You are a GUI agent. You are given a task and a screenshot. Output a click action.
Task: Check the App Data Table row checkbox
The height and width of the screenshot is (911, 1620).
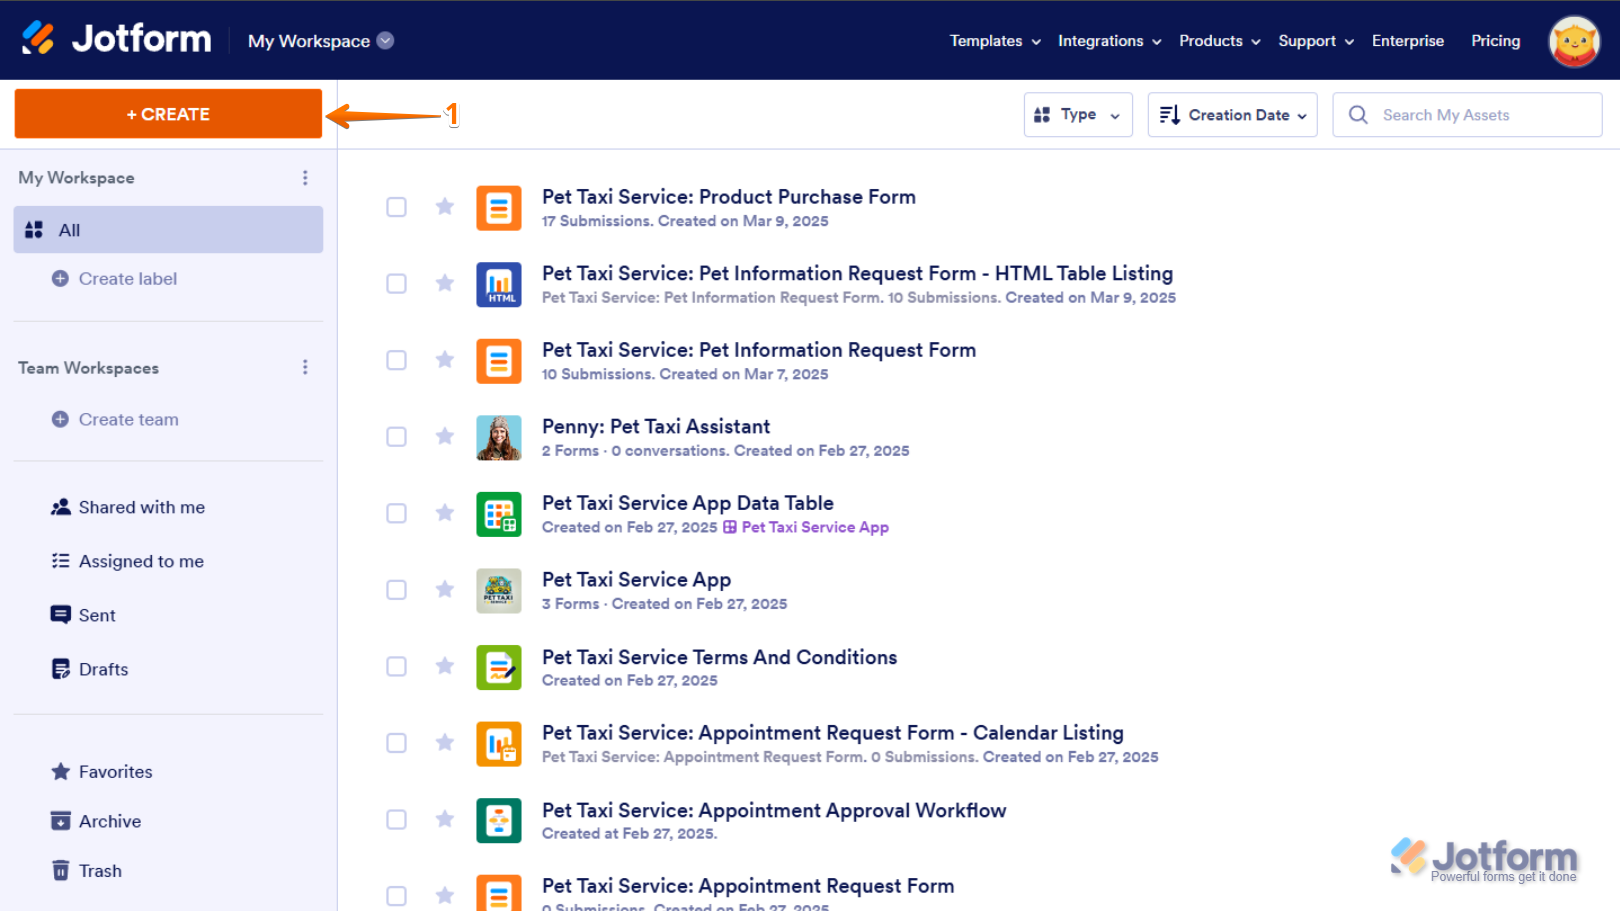click(397, 513)
